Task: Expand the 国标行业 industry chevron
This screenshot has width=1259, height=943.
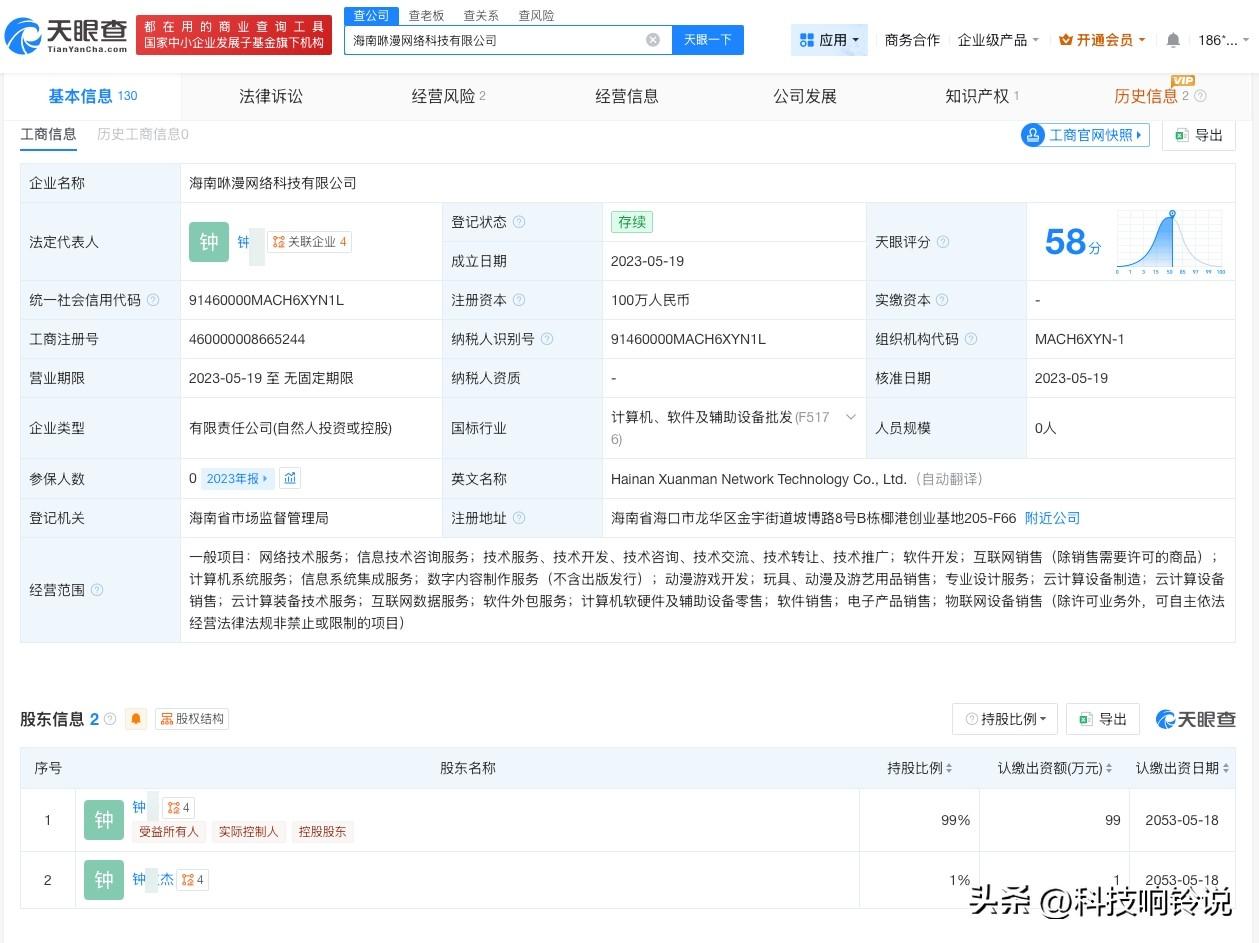Action: (x=851, y=417)
